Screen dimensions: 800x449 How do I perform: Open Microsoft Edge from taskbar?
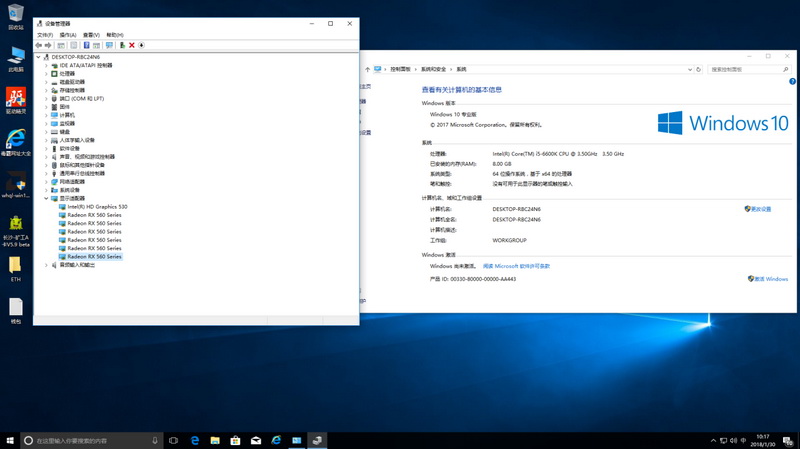[194, 440]
